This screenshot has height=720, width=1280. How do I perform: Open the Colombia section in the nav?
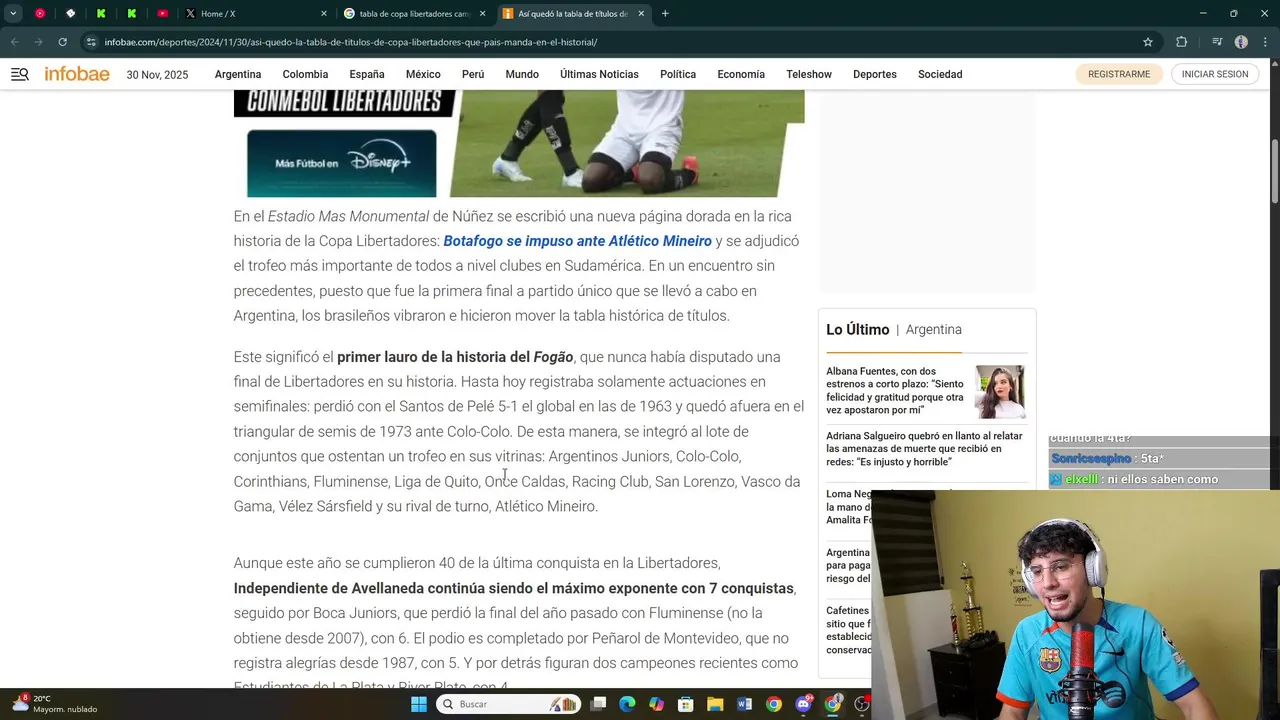[305, 74]
